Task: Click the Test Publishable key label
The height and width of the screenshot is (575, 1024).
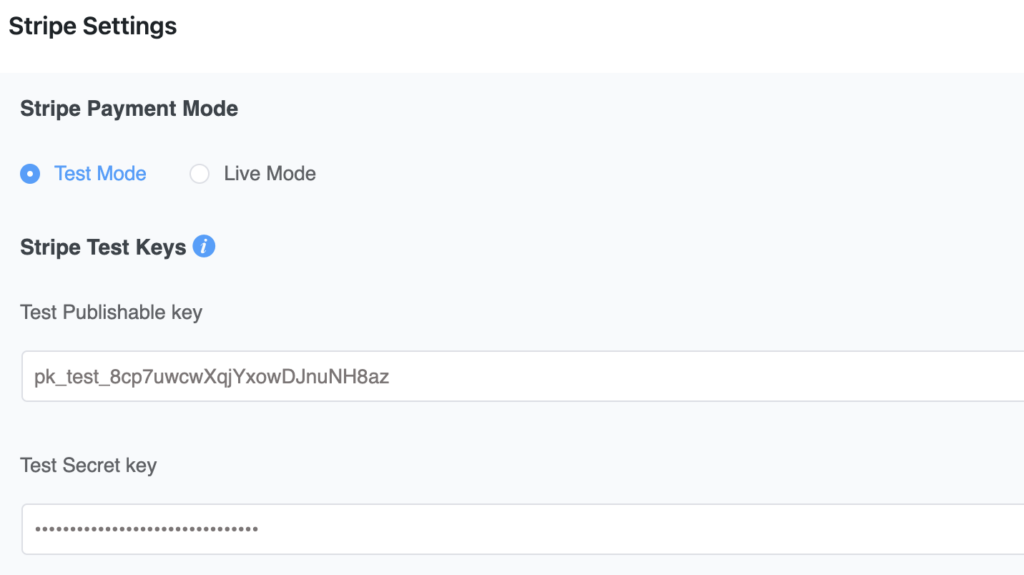Action: click(111, 312)
